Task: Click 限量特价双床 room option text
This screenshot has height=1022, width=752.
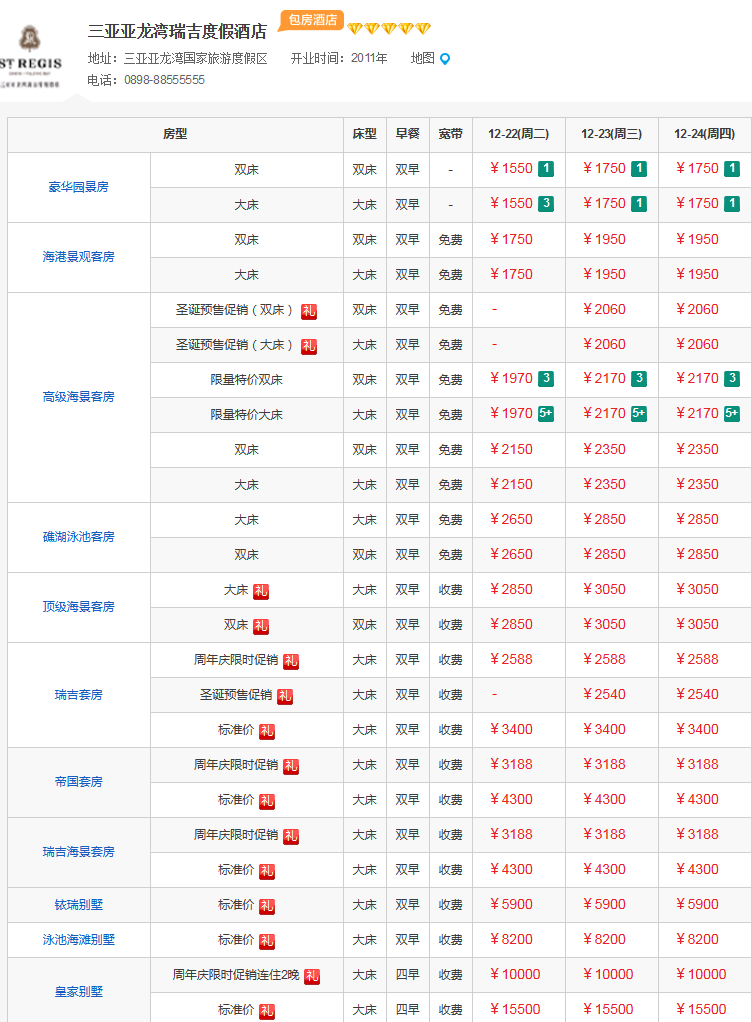Action: pos(246,380)
